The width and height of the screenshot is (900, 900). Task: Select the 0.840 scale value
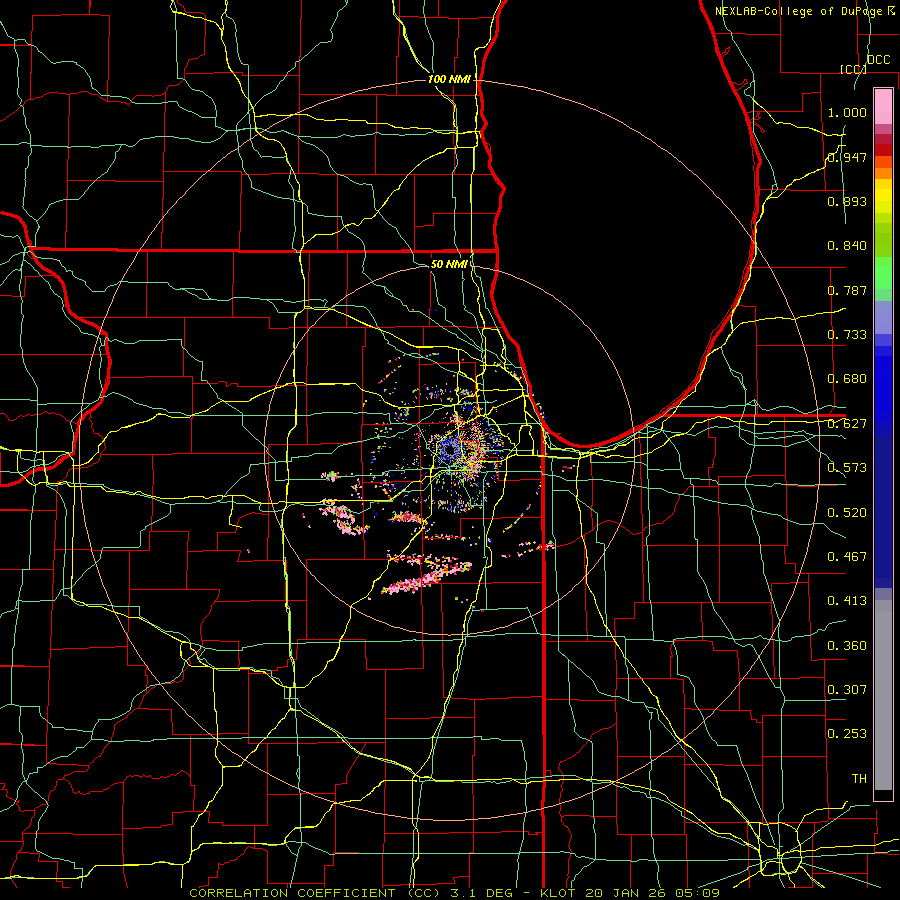tap(847, 246)
